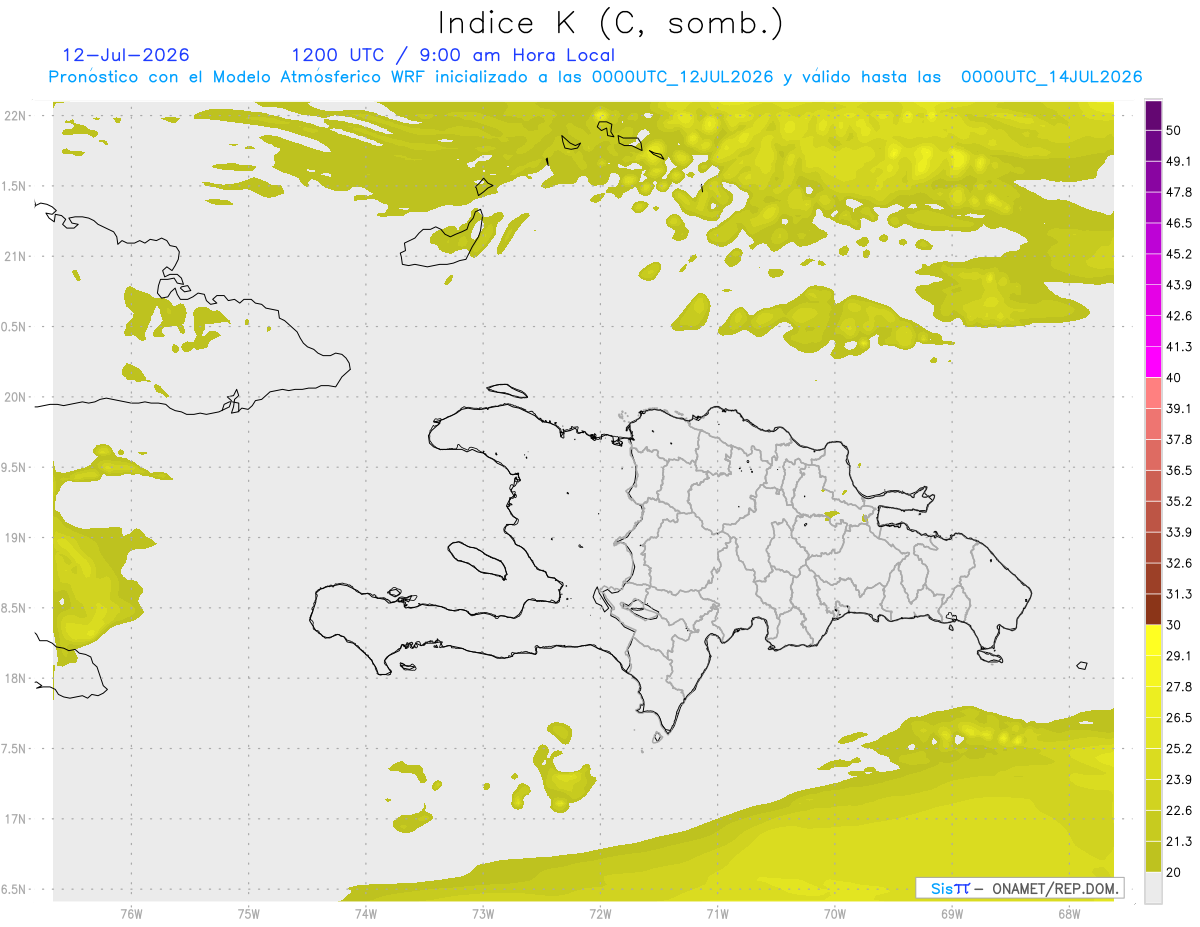Image resolution: width=1200 pixels, height=927 pixels.
Task: Select the gray swatch below the 20 label
Action: [x=1153, y=887]
